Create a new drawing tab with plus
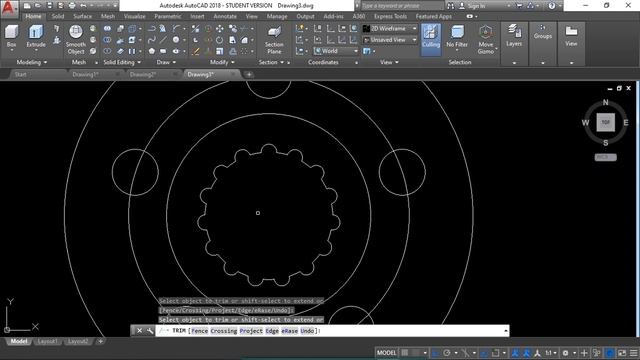Viewport: 640px width, 360px height. click(x=249, y=74)
